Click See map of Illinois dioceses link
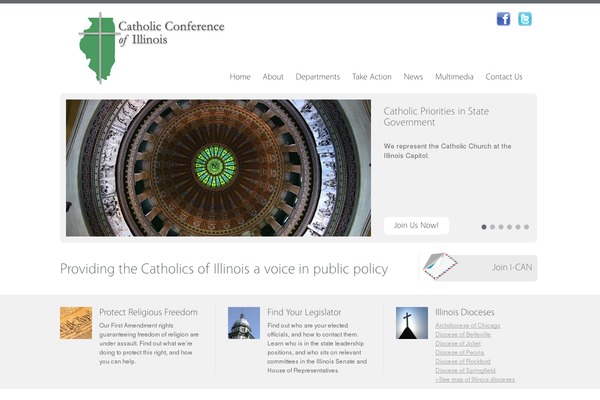Screen dimensions: 600x400 tap(475, 380)
